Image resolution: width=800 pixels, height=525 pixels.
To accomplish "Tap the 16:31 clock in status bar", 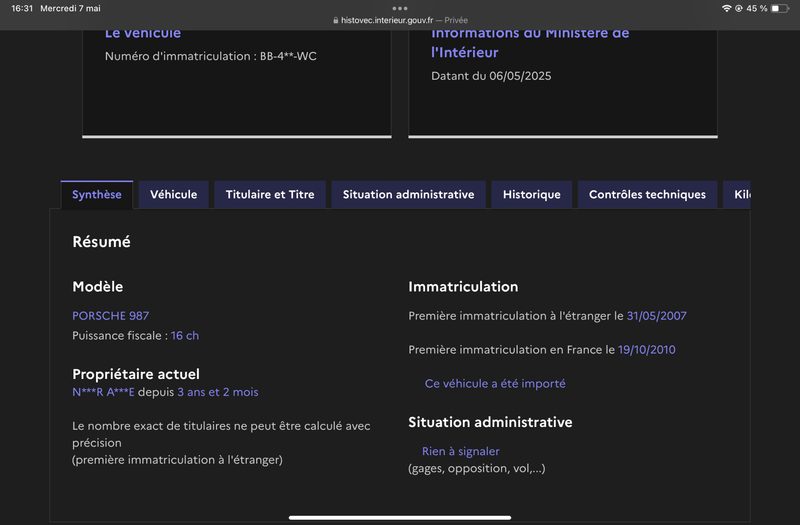I will (22, 8).
